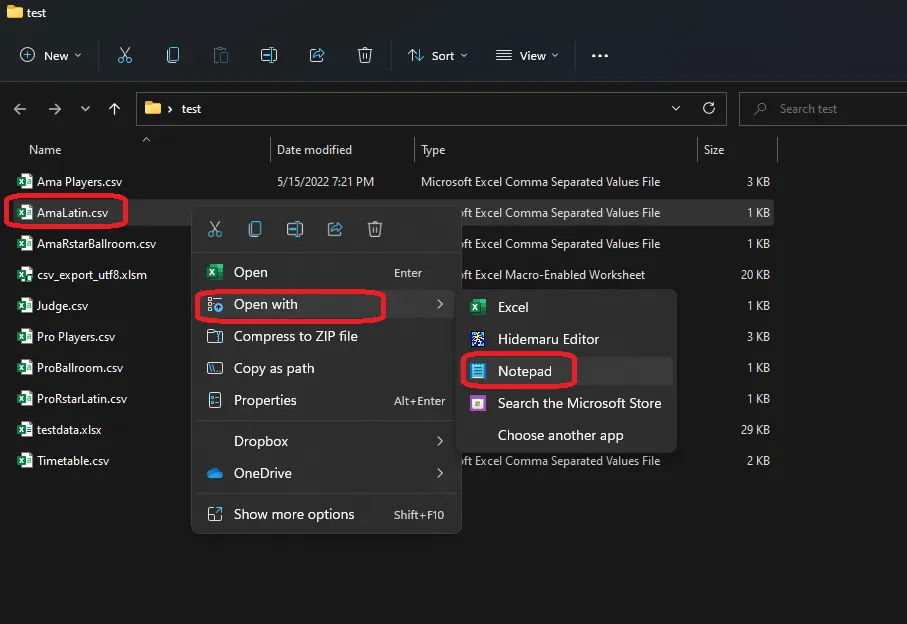Screen dimensions: 907x624
Task: Select the Timetable.csv file
Action: (x=72, y=461)
